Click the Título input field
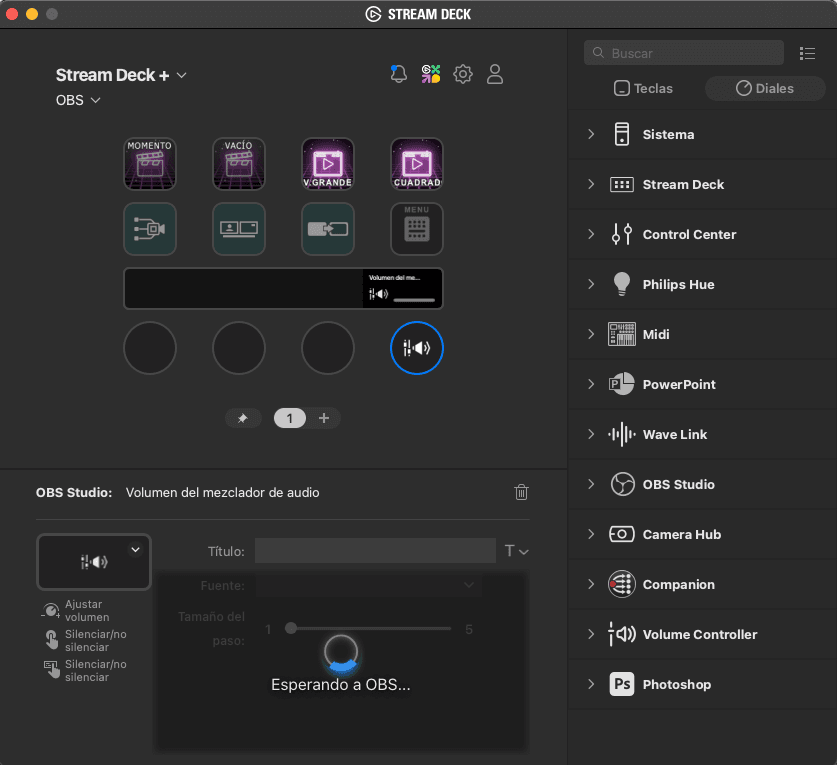This screenshot has height=765, width=837. click(375, 550)
